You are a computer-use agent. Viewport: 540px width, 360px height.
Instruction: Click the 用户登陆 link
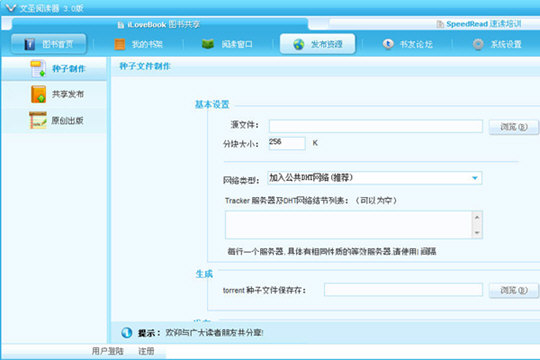point(107,351)
